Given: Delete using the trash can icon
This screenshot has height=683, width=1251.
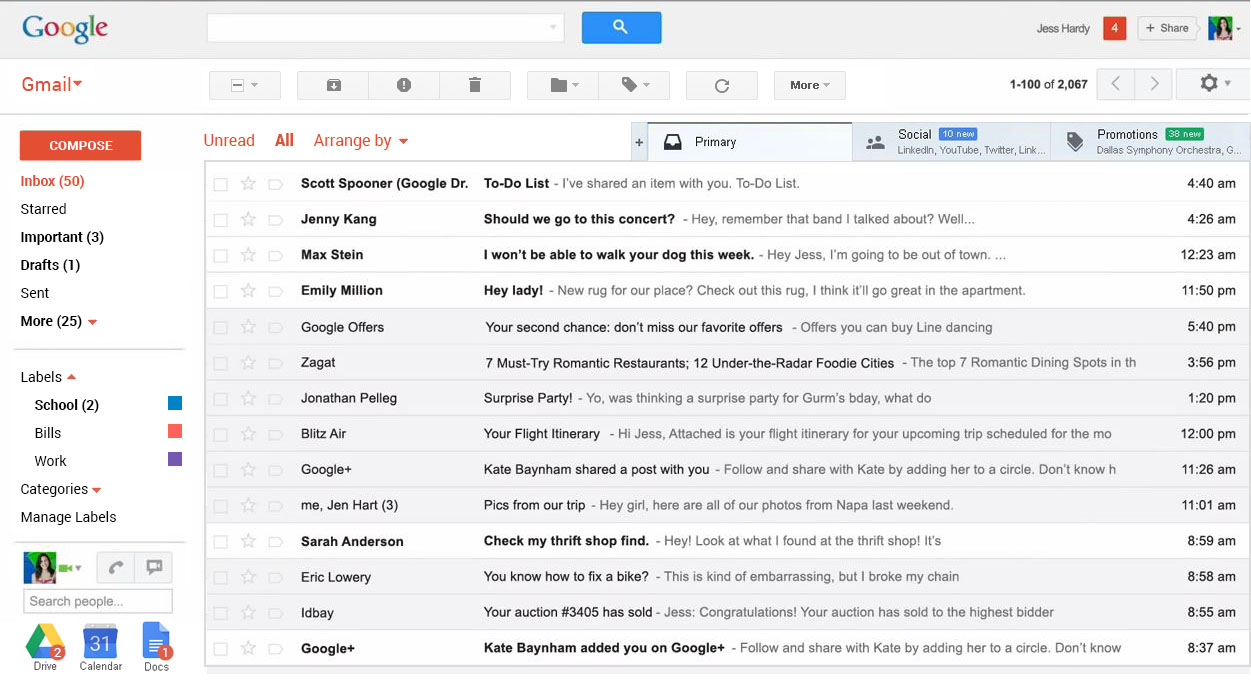Looking at the screenshot, I should (x=475, y=85).
